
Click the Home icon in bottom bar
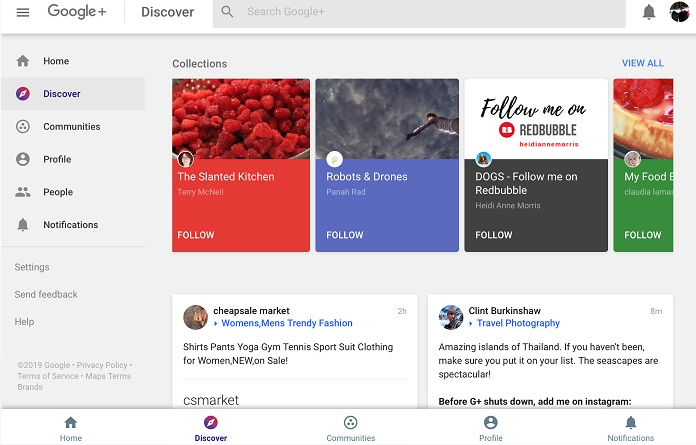(71, 422)
